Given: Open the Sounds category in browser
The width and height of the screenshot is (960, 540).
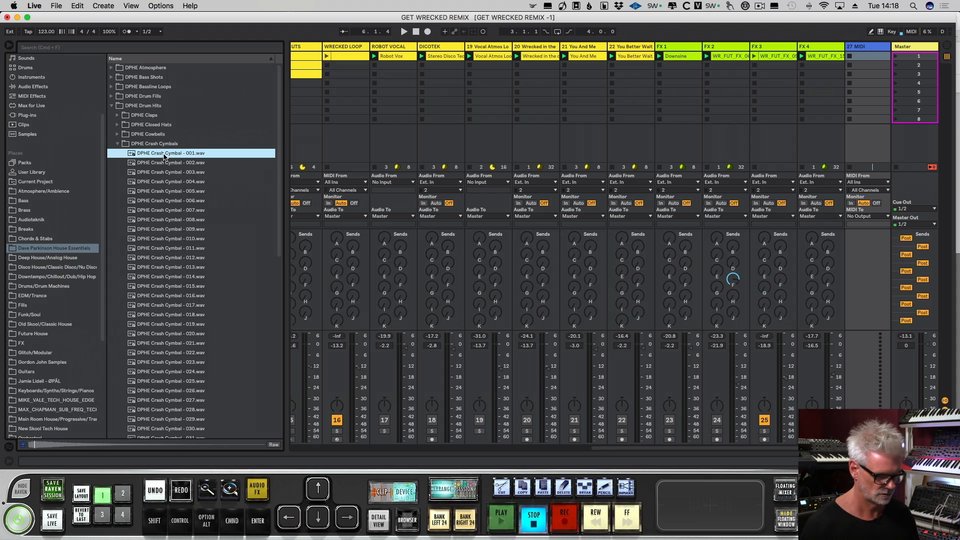Looking at the screenshot, I should coord(26,58).
